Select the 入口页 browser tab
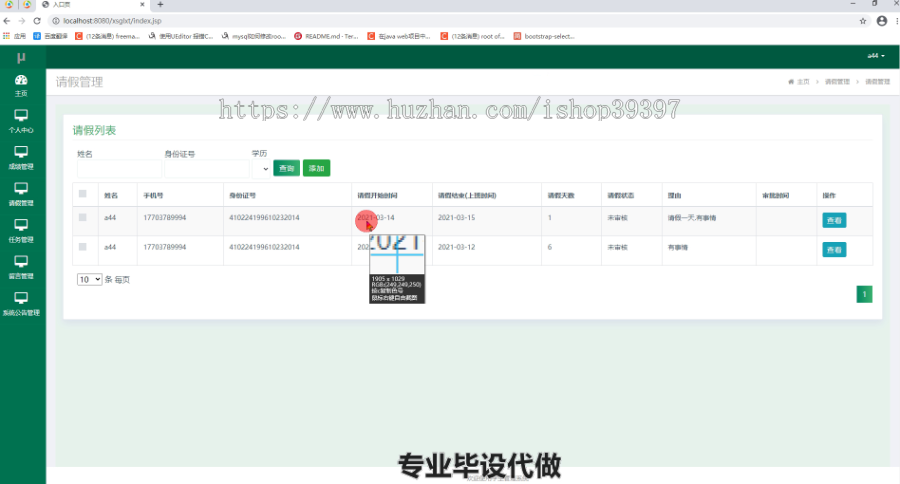The width and height of the screenshot is (900, 484). pos(92,5)
